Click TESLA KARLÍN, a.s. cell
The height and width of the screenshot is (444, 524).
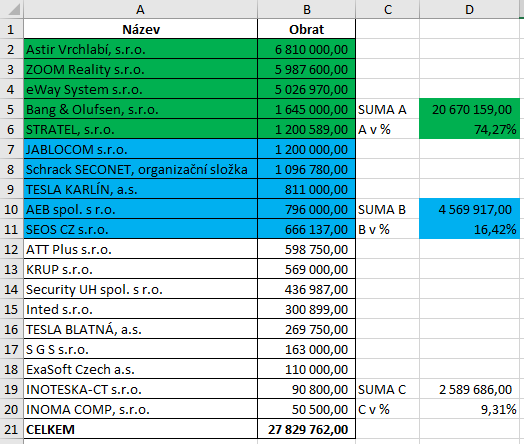[141, 189]
